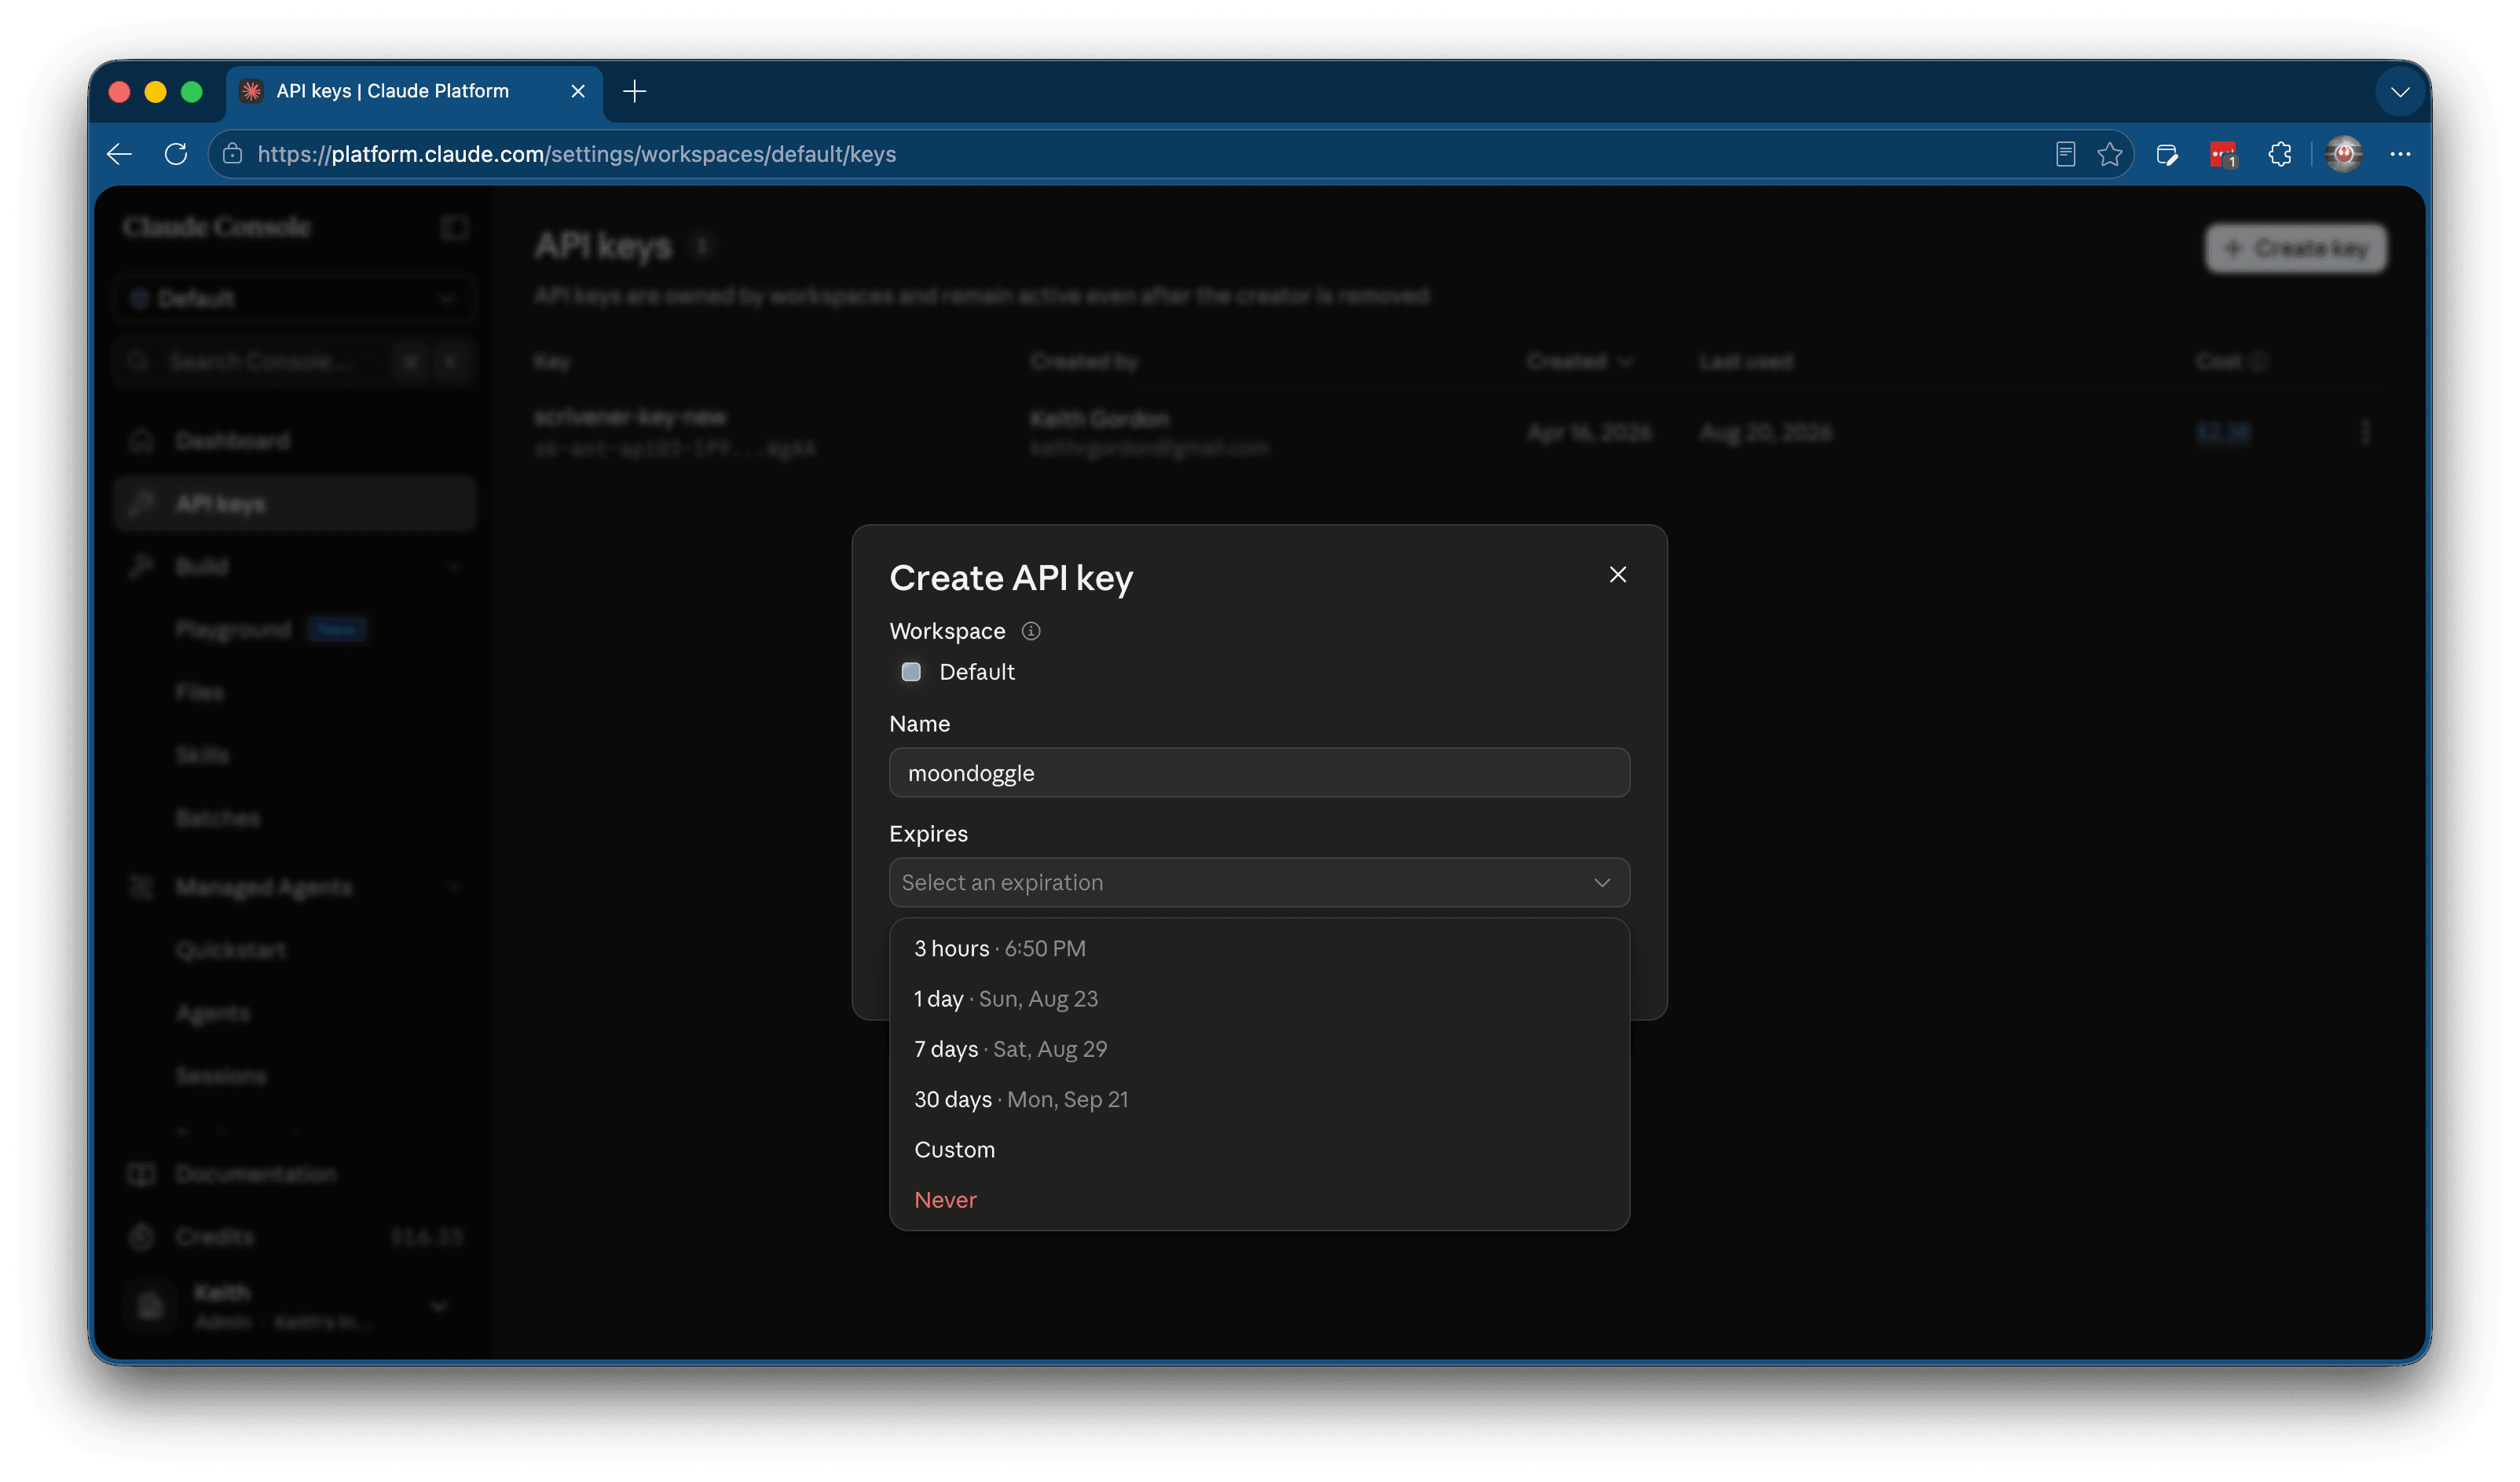
Task: Close the API keys browser tab
Action: tap(578, 91)
